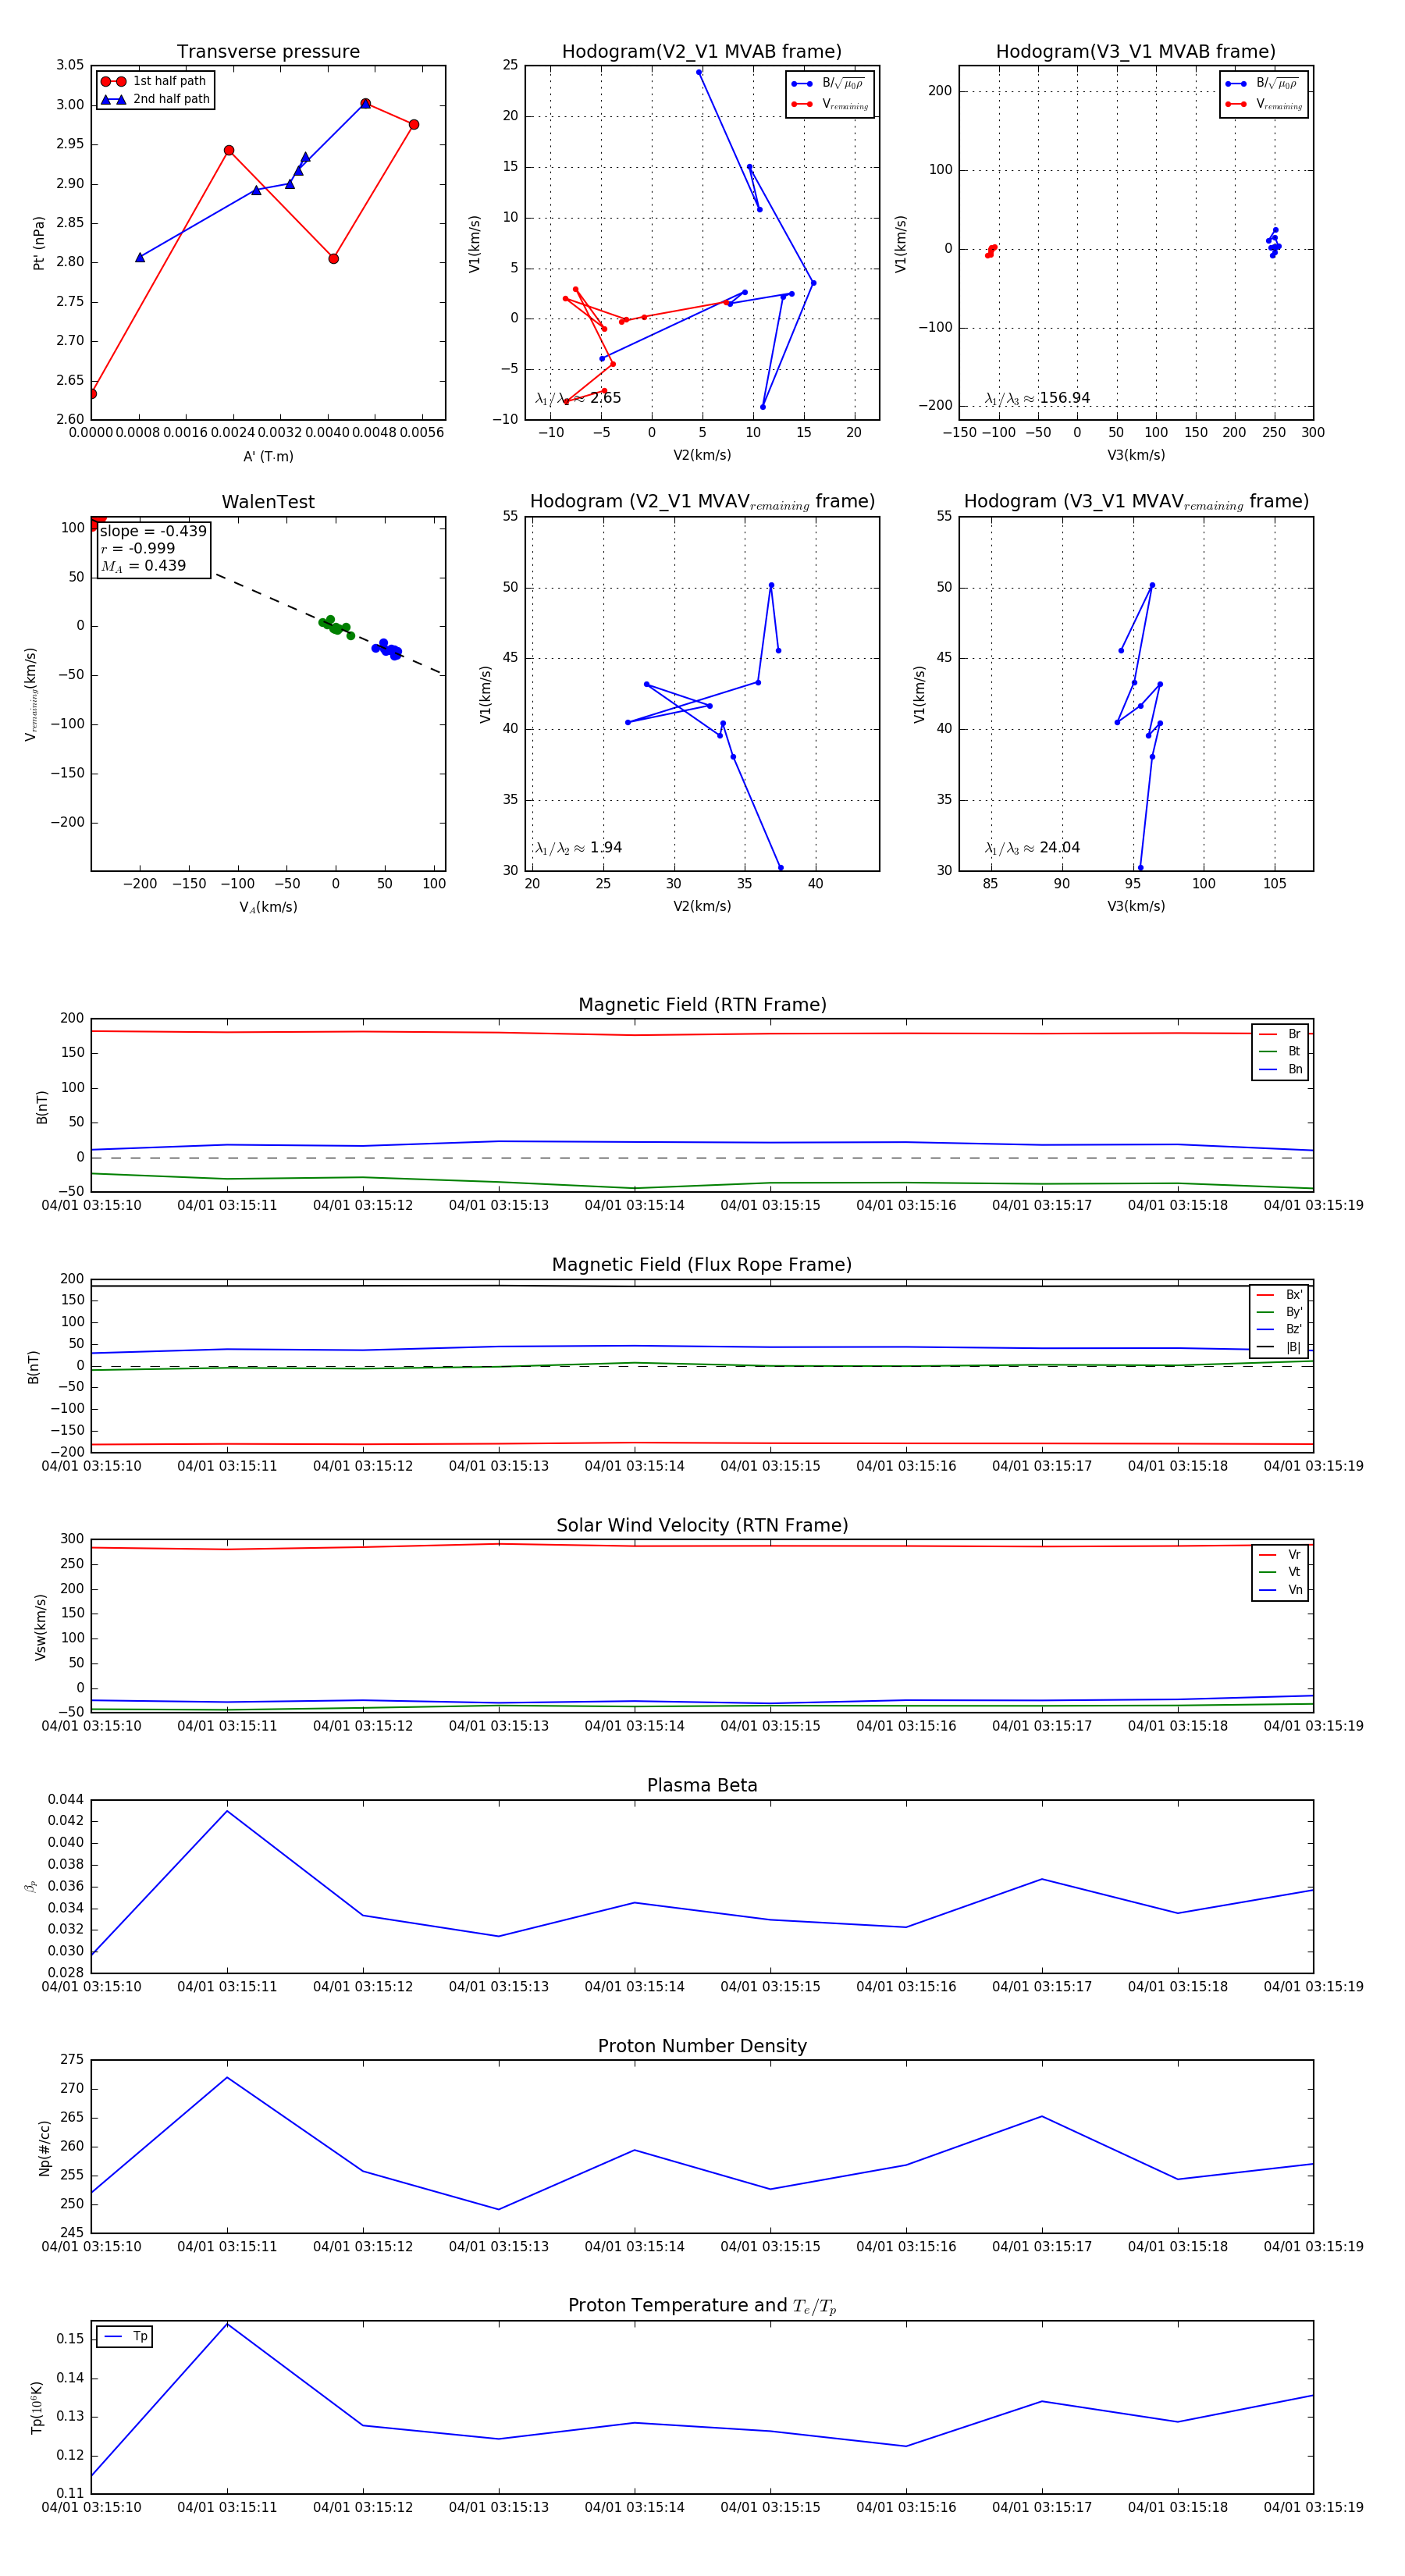Click the 'Magnetic Field (Flux Rope Frame)' title
Screen dimensions: 1405x2576
[x=702, y=1265]
